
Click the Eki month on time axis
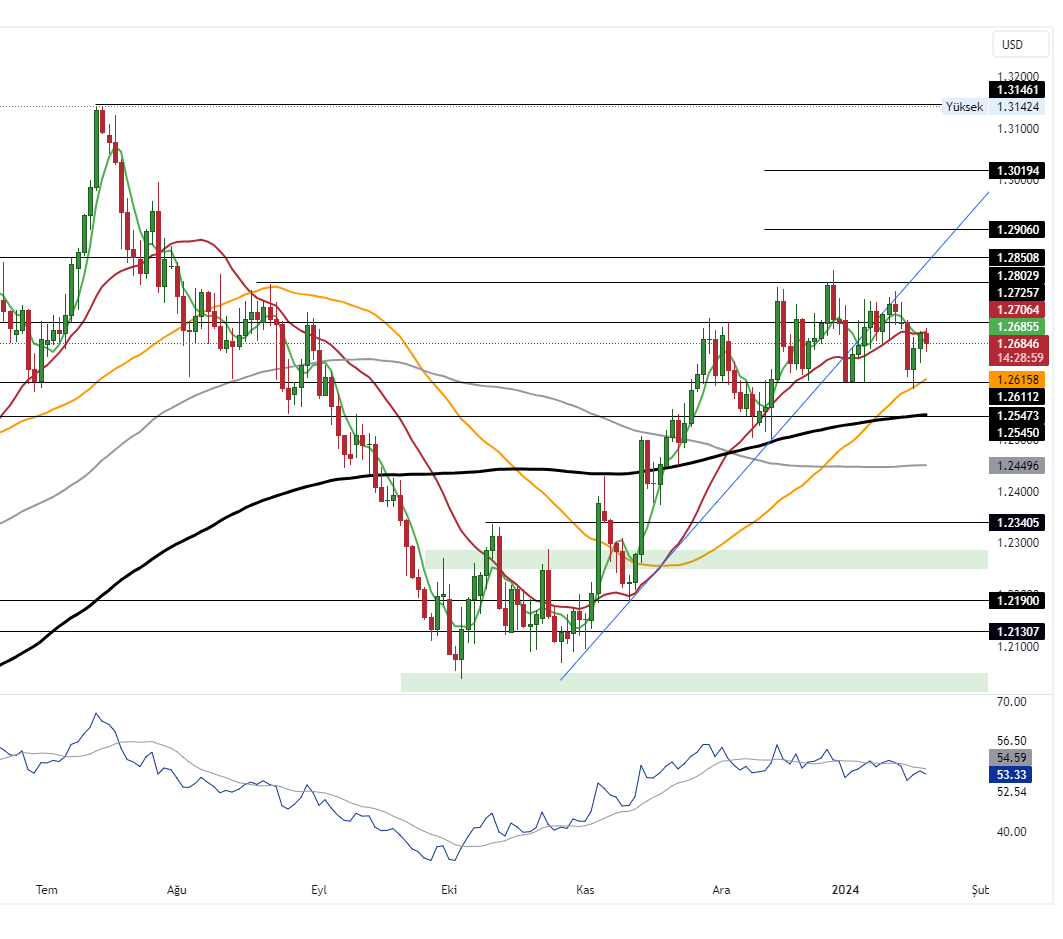pos(449,889)
